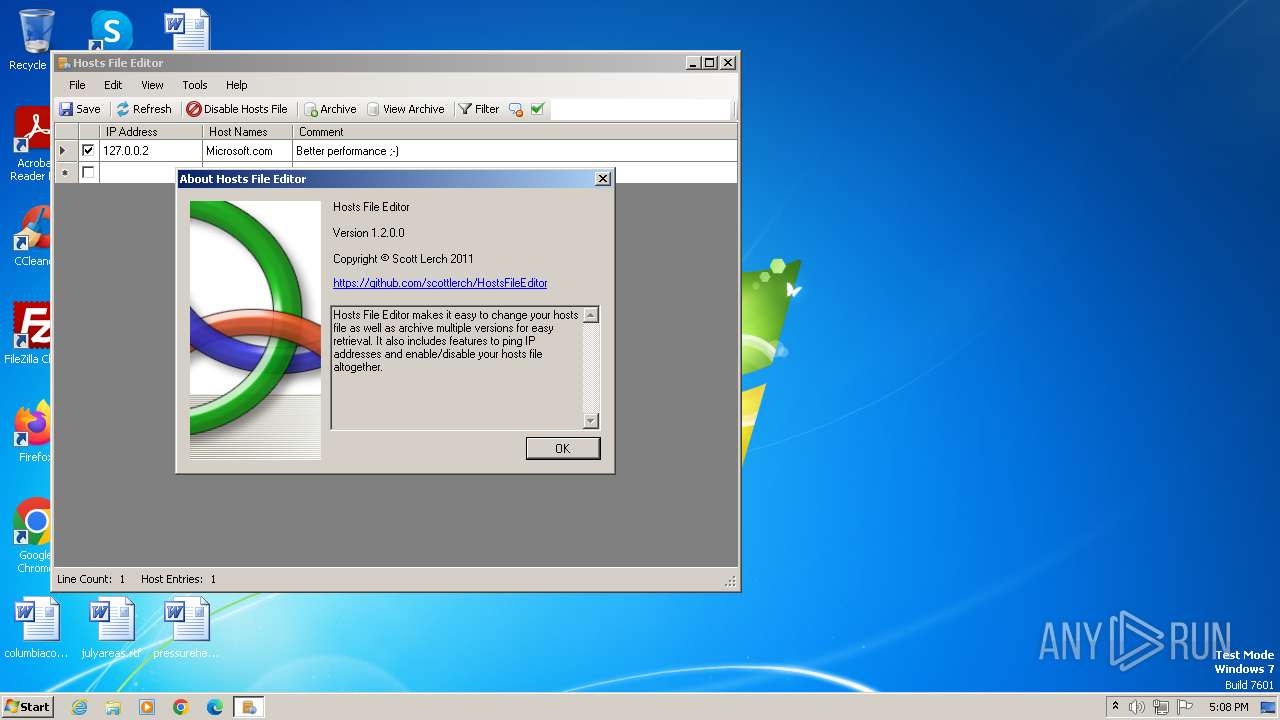Select the row header arrow for 127.0.0.2

66,151
